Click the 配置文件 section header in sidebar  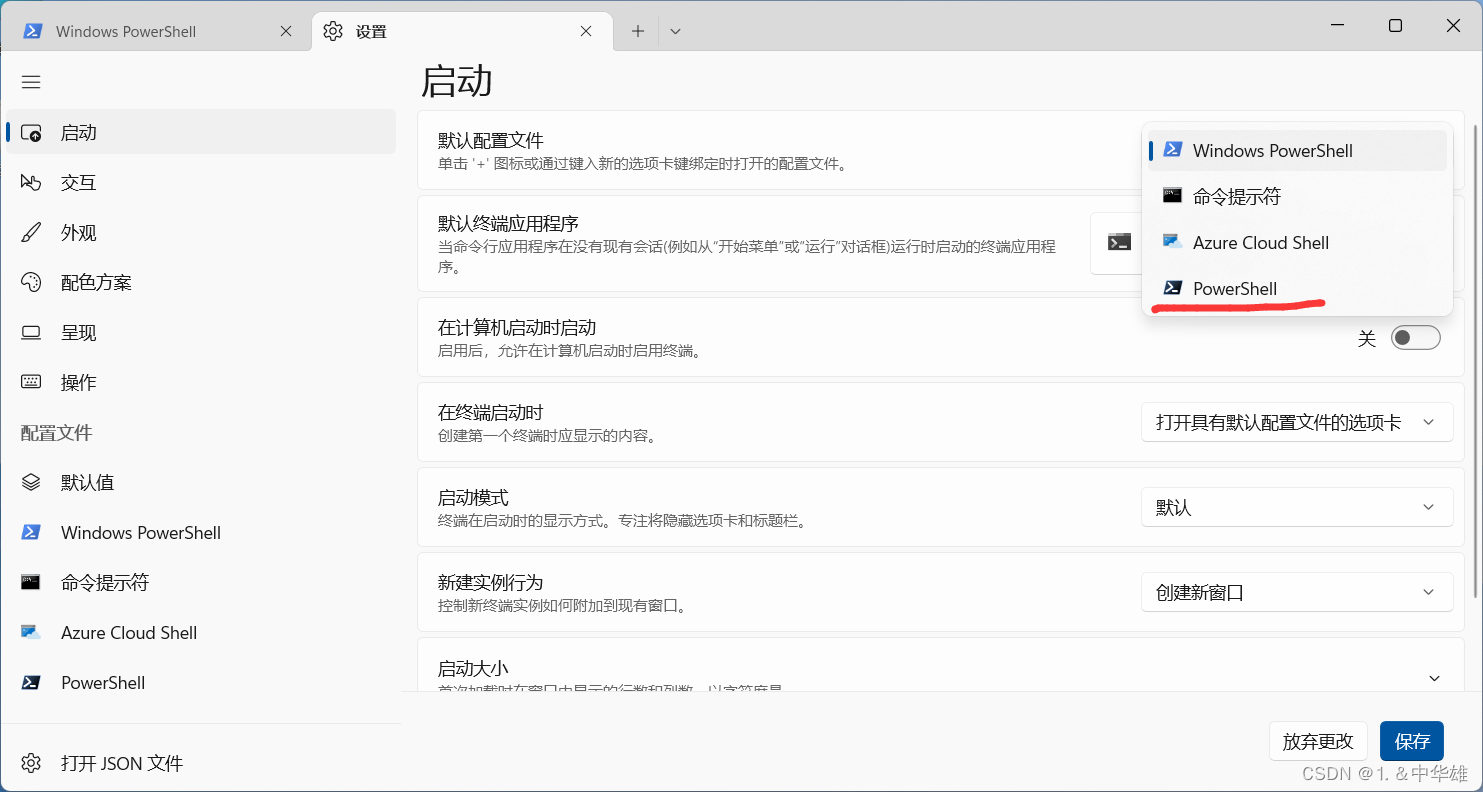click(56, 432)
